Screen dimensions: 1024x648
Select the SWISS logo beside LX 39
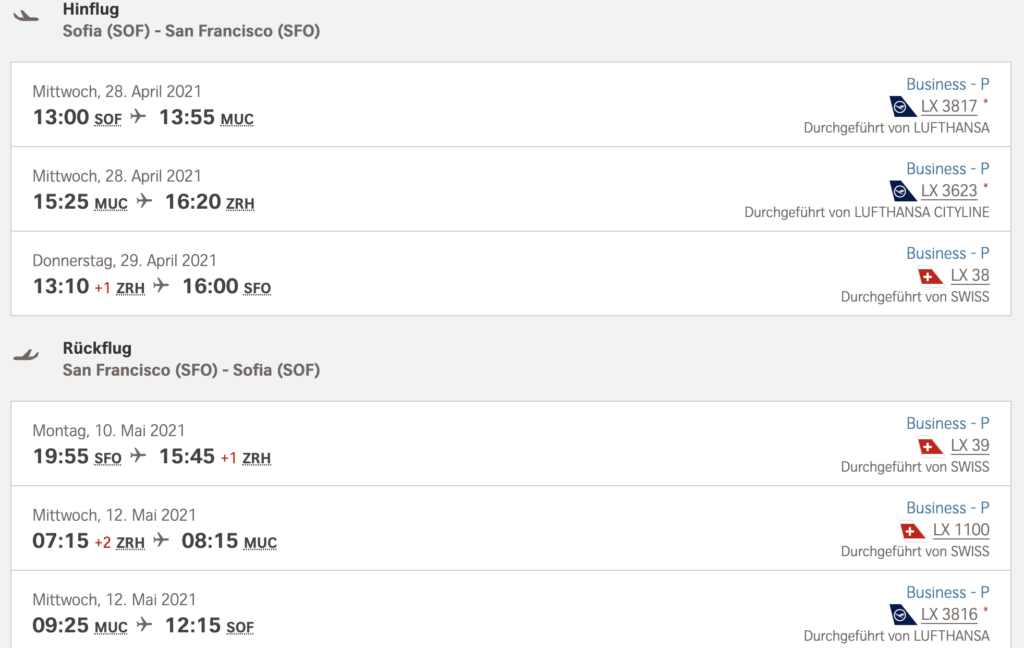931,446
